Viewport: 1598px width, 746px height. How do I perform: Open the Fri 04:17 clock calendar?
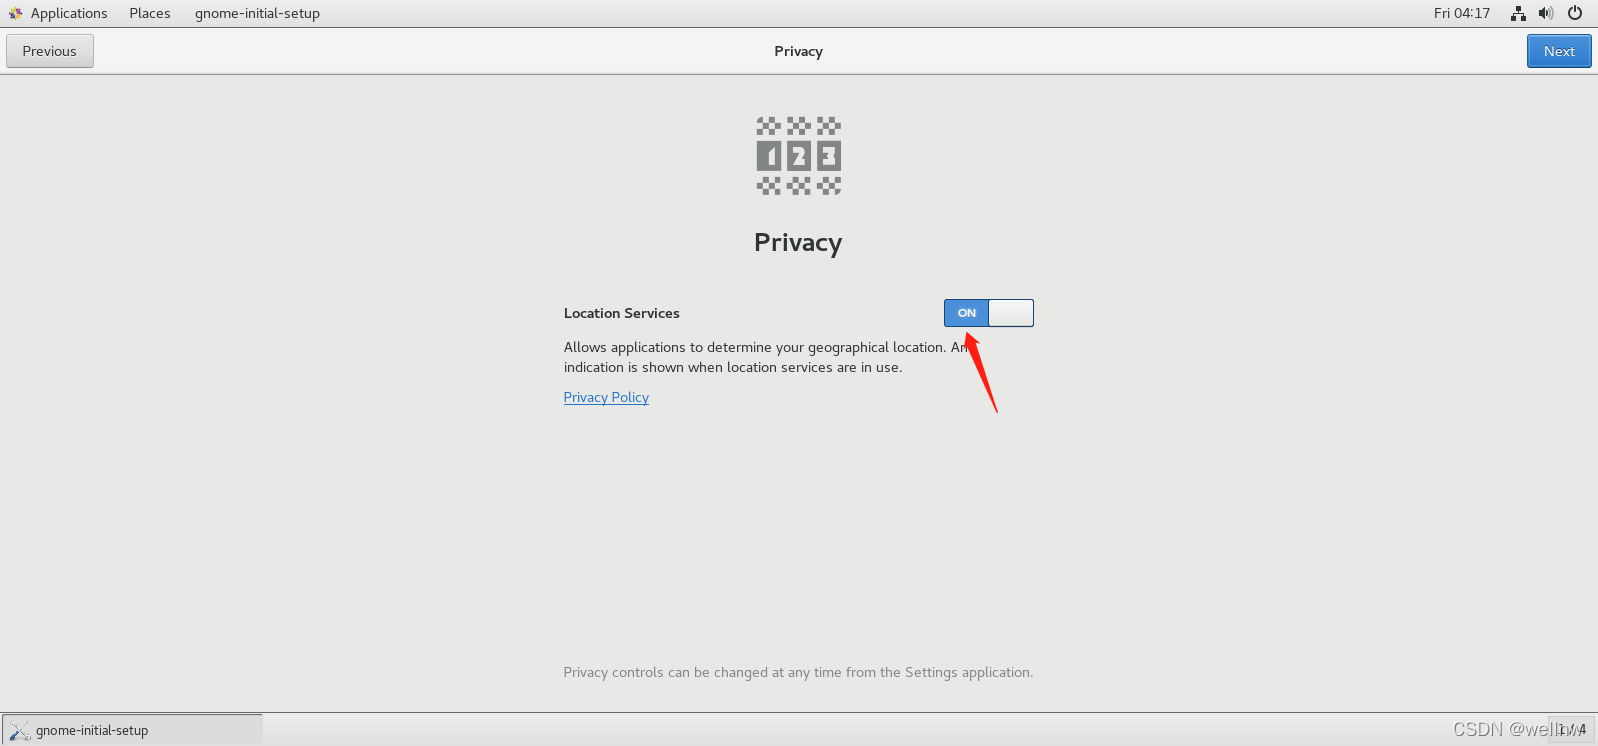[1461, 13]
